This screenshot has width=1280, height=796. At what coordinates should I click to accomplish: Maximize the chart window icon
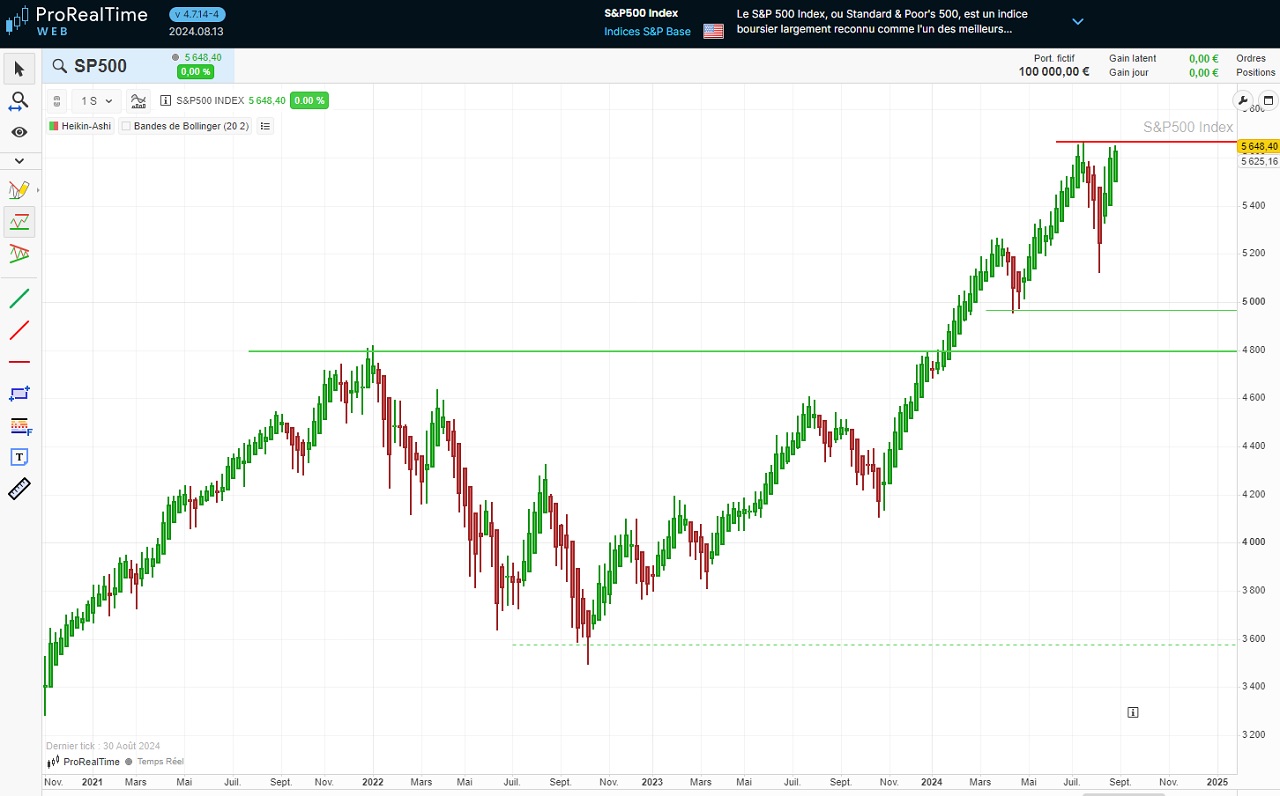(1268, 100)
